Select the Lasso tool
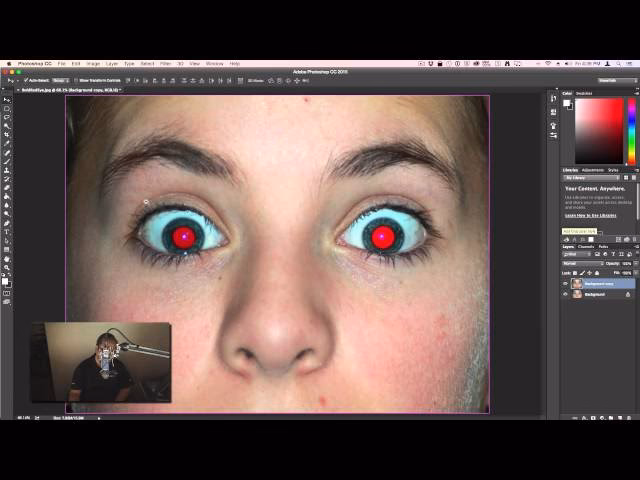640x480 pixels. [7, 118]
